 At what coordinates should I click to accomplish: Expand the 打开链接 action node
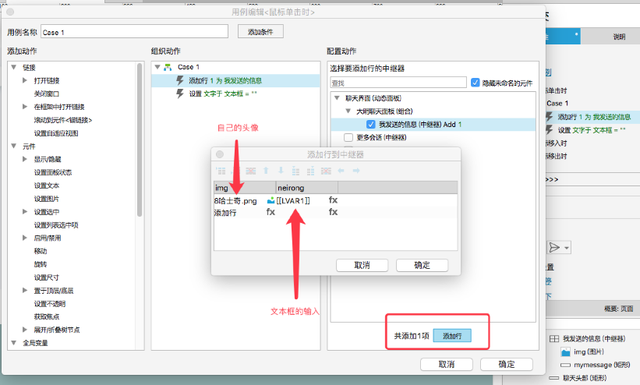(25, 80)
